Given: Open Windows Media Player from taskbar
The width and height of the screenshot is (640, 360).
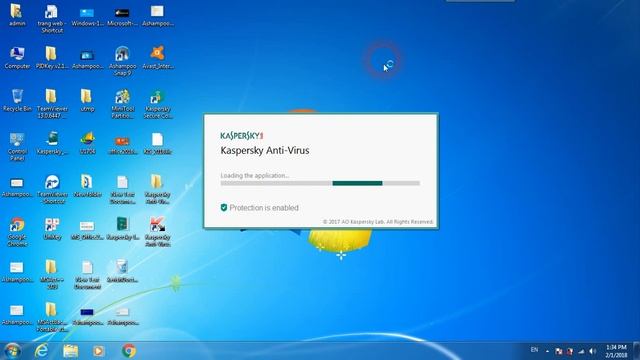Looking at the screenshot, I should tap(98, 351).
